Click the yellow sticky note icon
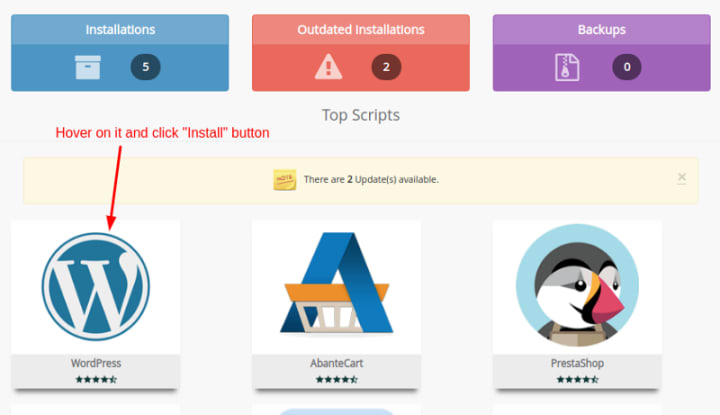The height and width of the screenshot is (415, 720). (285, 179)
